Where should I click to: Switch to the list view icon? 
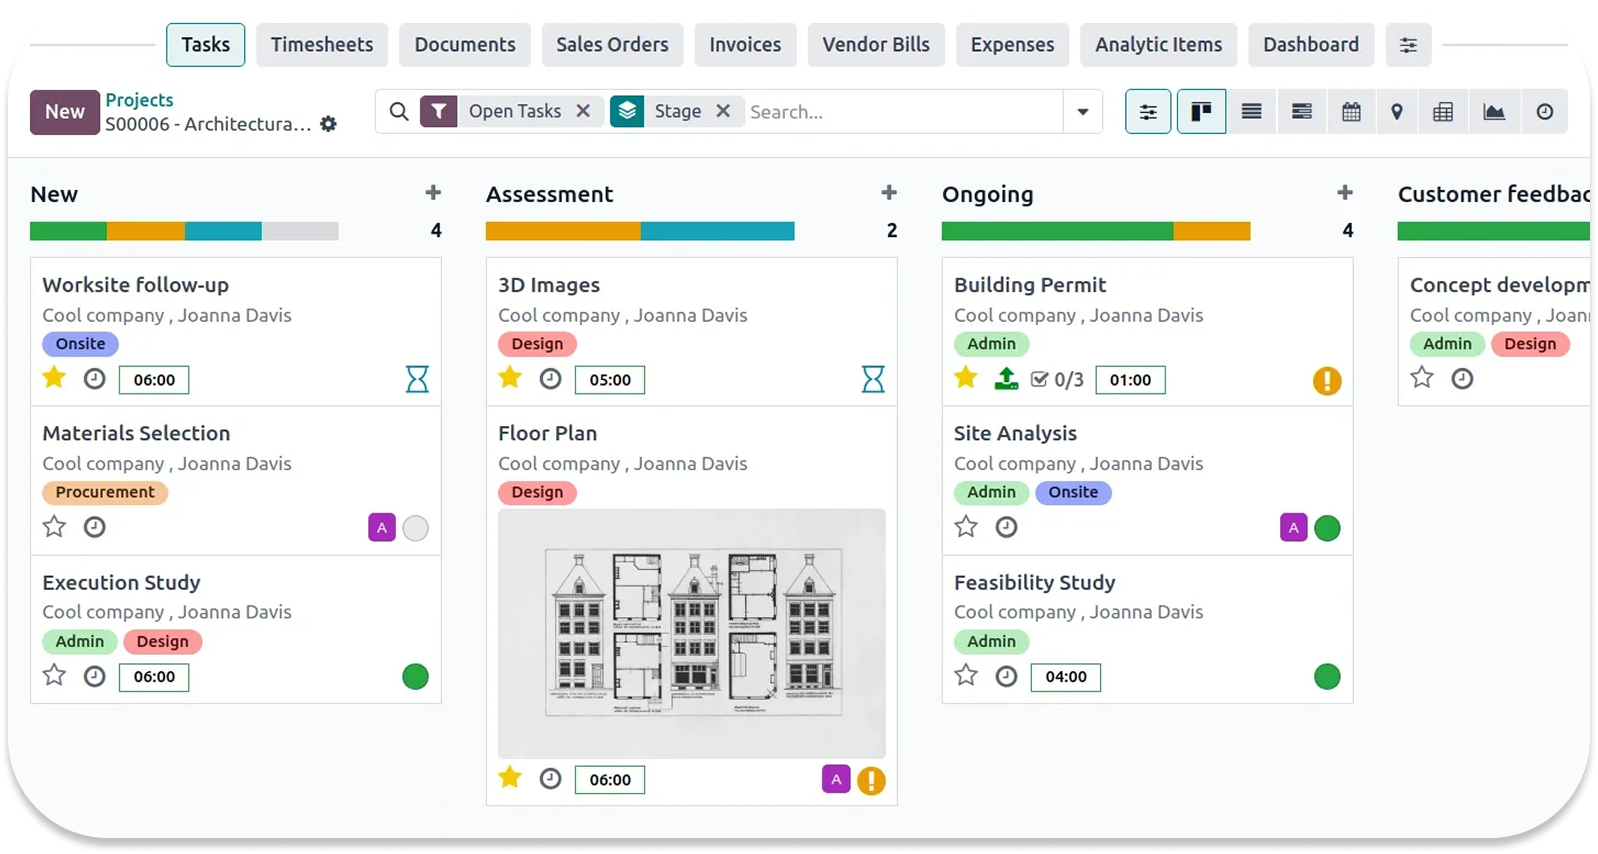coord(1251,112)
